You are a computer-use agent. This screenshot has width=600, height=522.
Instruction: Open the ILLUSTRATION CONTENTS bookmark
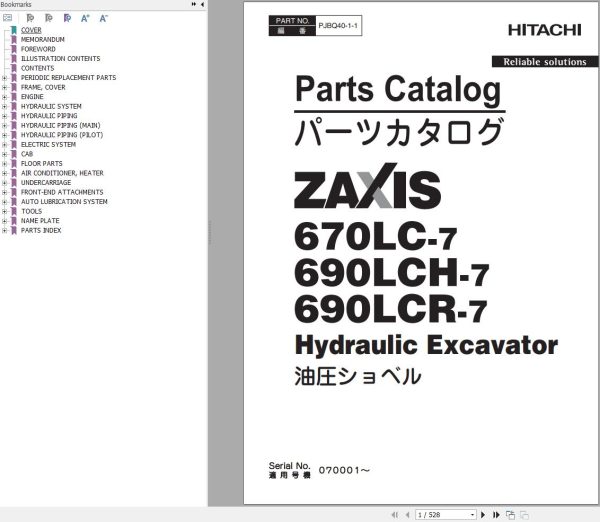click(x=60, y=59)
